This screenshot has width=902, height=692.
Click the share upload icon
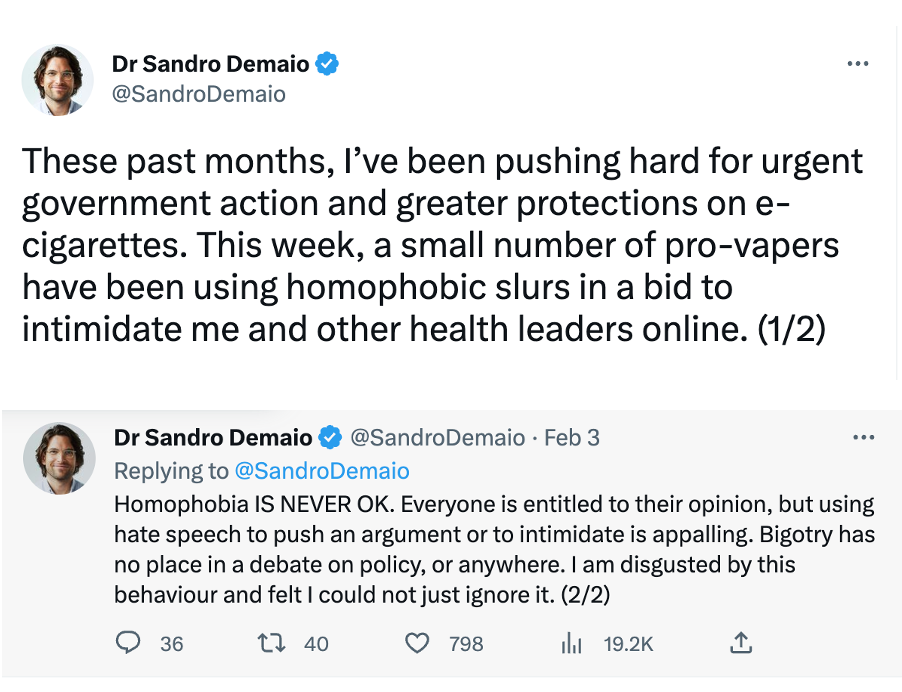[742, 643]
